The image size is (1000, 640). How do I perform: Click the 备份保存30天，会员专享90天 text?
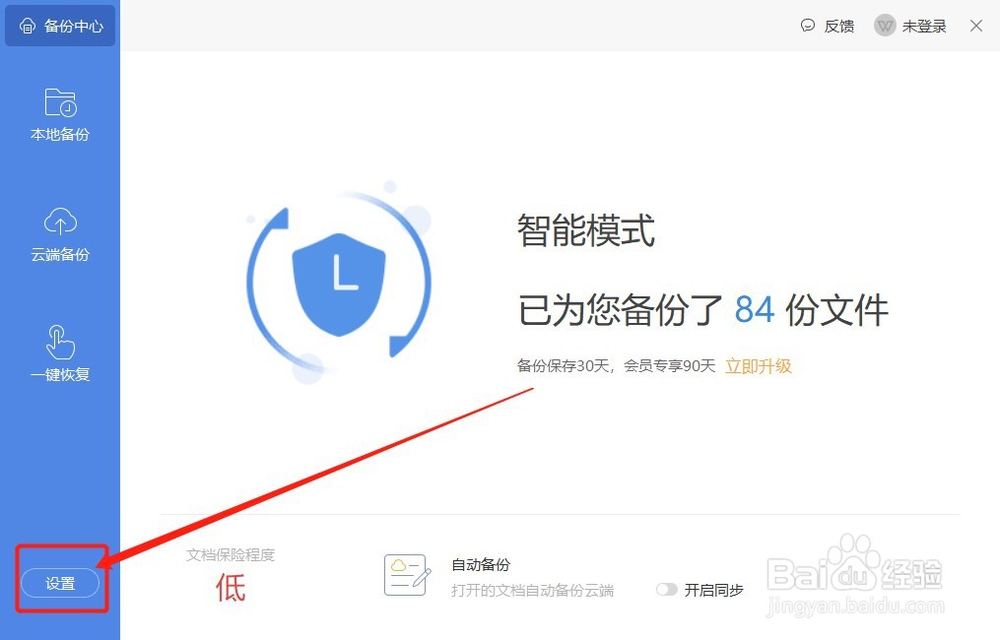(x=616, y=366)
